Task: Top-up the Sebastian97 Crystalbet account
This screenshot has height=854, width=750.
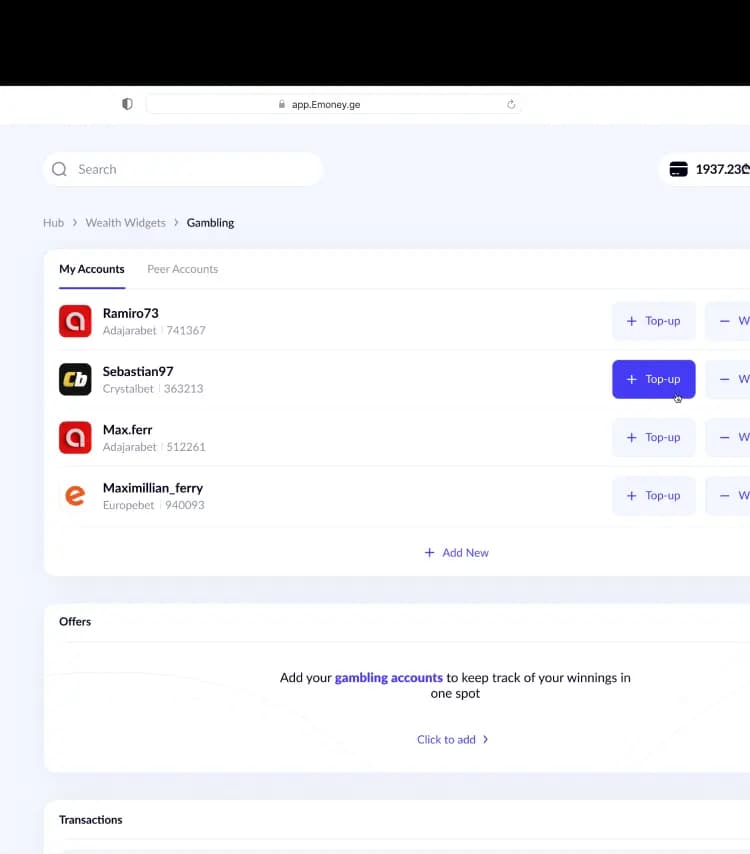Action: [x=653, y=379]
